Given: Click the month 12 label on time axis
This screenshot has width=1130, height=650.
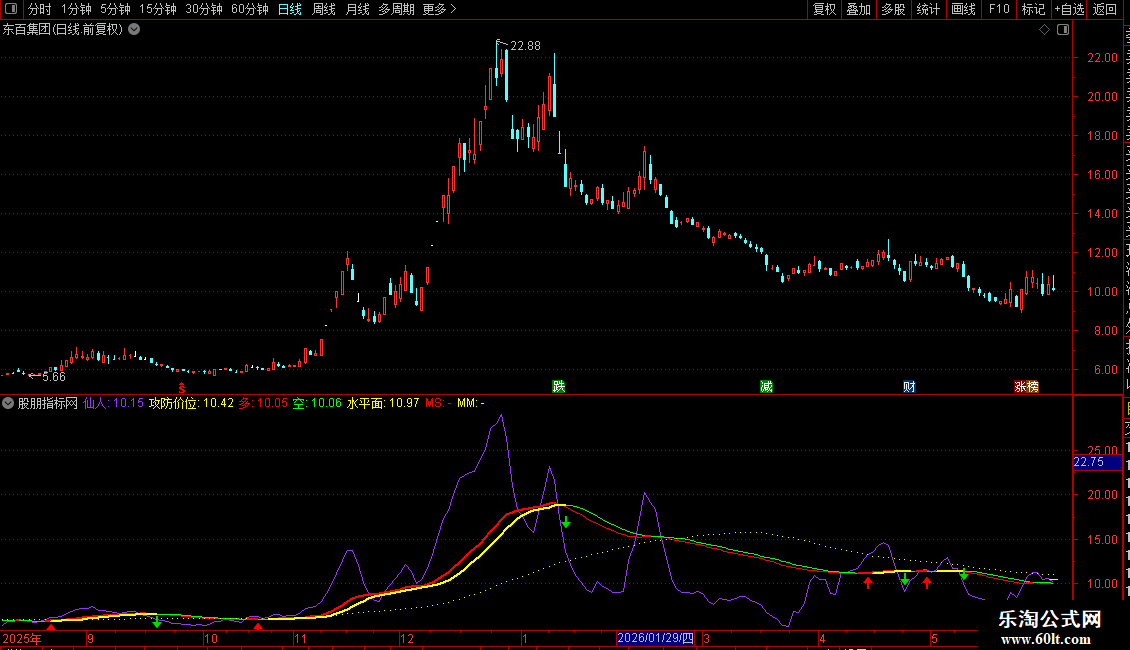Looking at the screenshot, I should (407, 639).
